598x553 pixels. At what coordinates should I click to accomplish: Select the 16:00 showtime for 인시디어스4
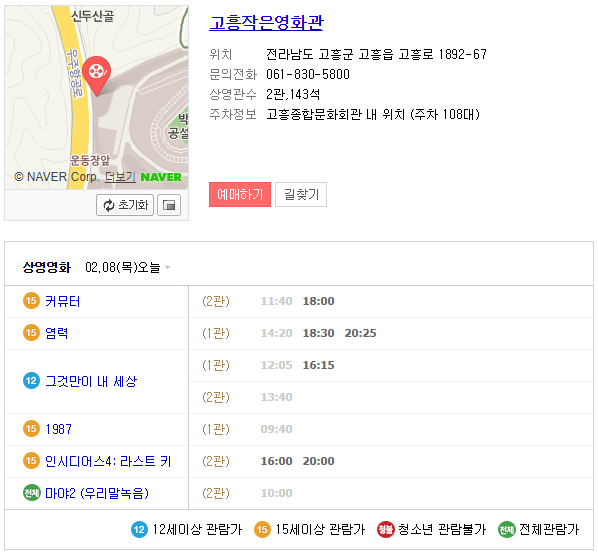276,461
